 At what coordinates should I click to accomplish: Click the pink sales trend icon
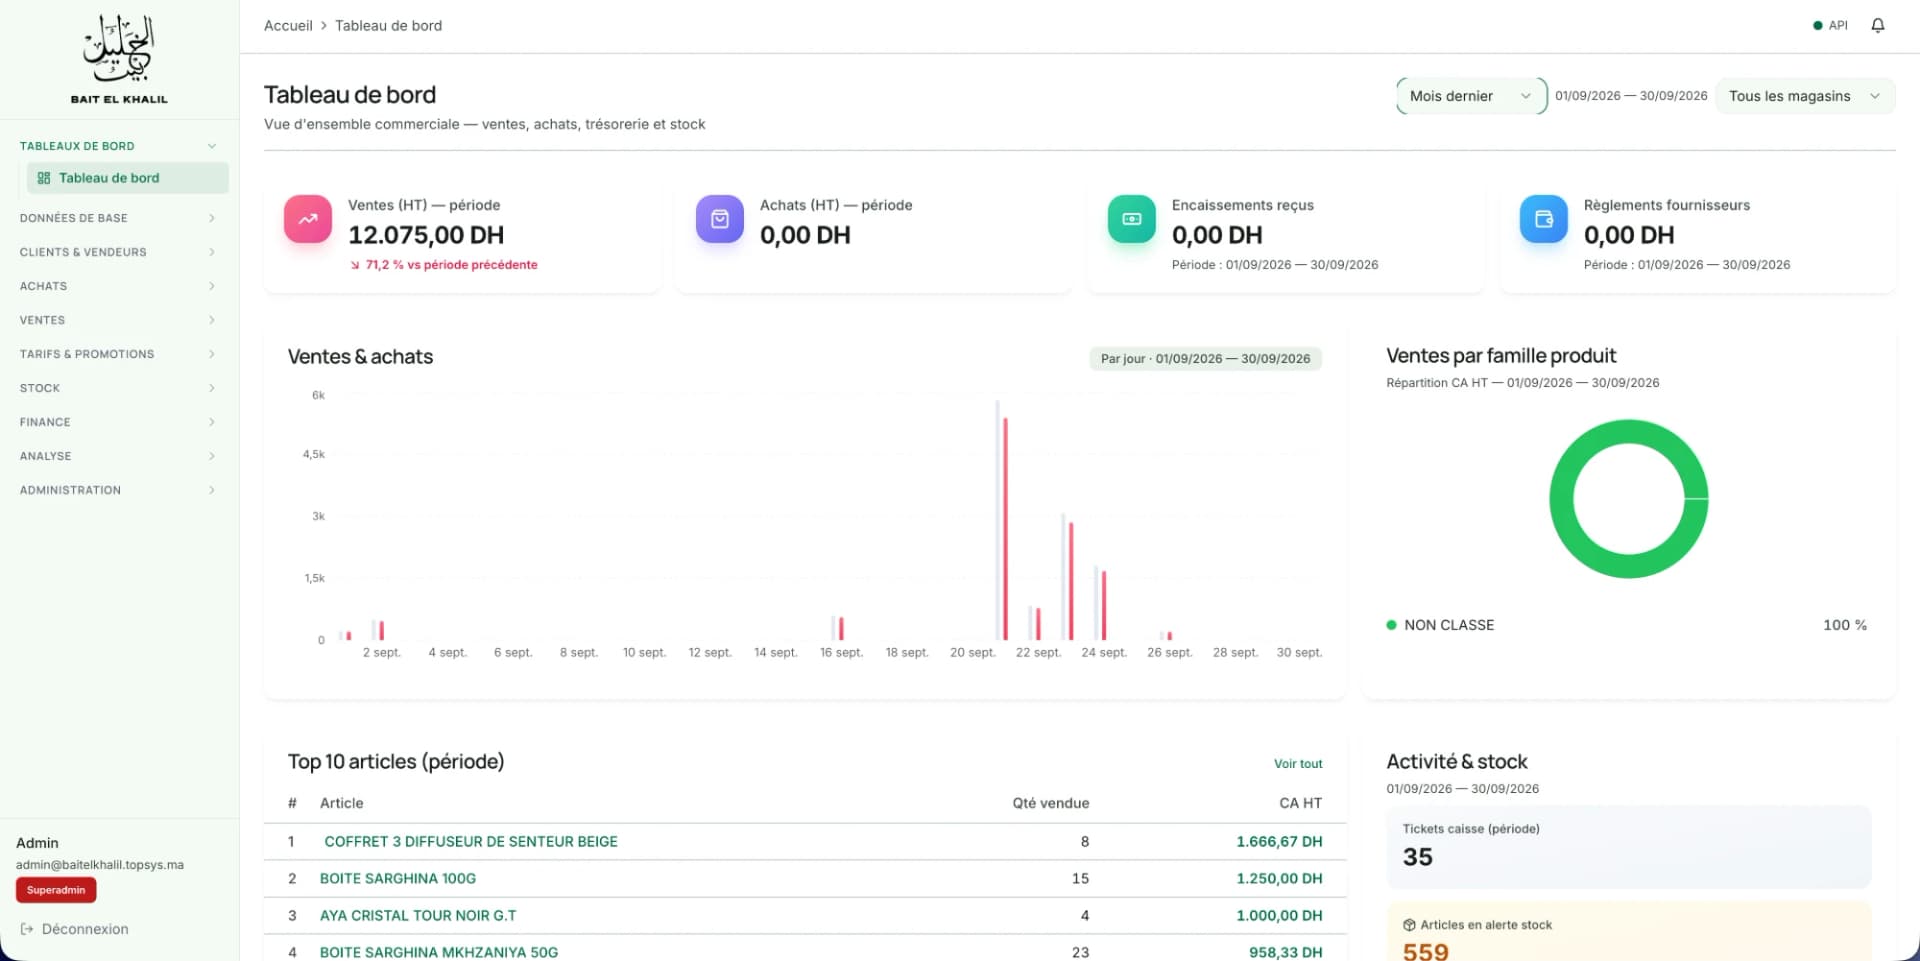pos(308,219)
